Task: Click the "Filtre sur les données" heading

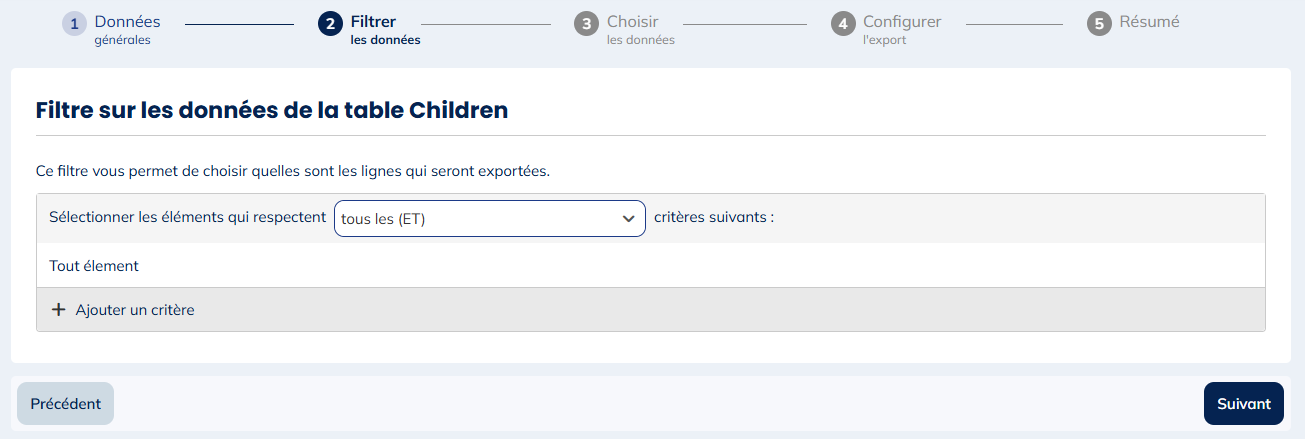Action: click(x=272, y=110)
